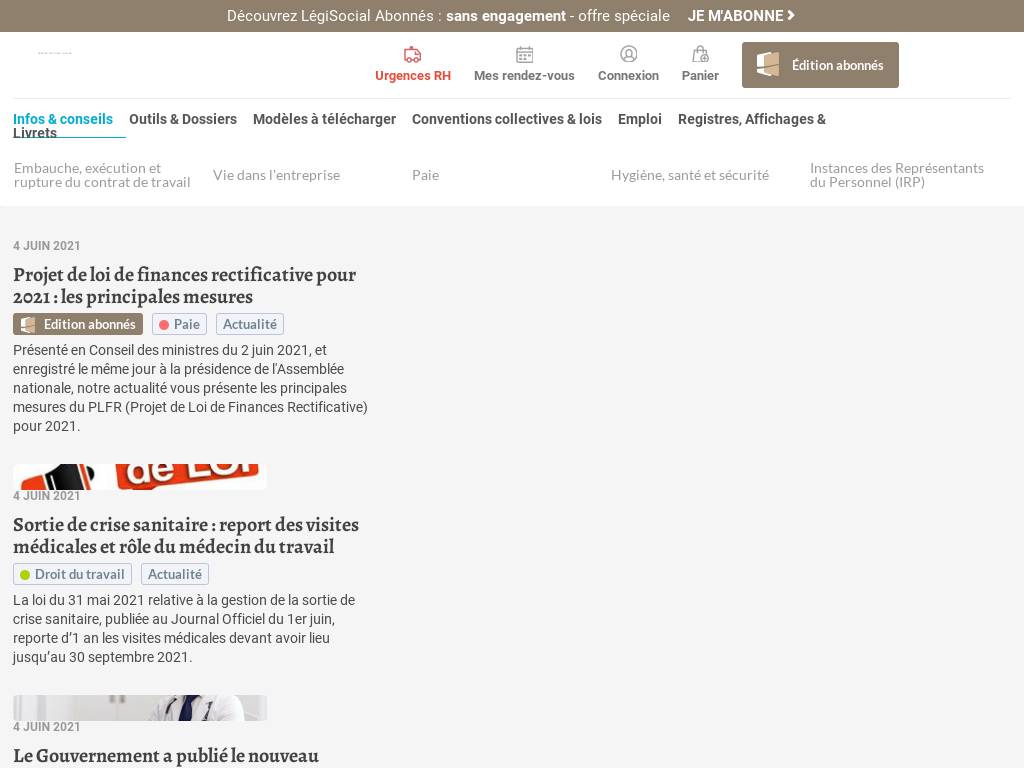
Task: Open the Outils & Dossiers menu
Action: click(x=183, y=119)
